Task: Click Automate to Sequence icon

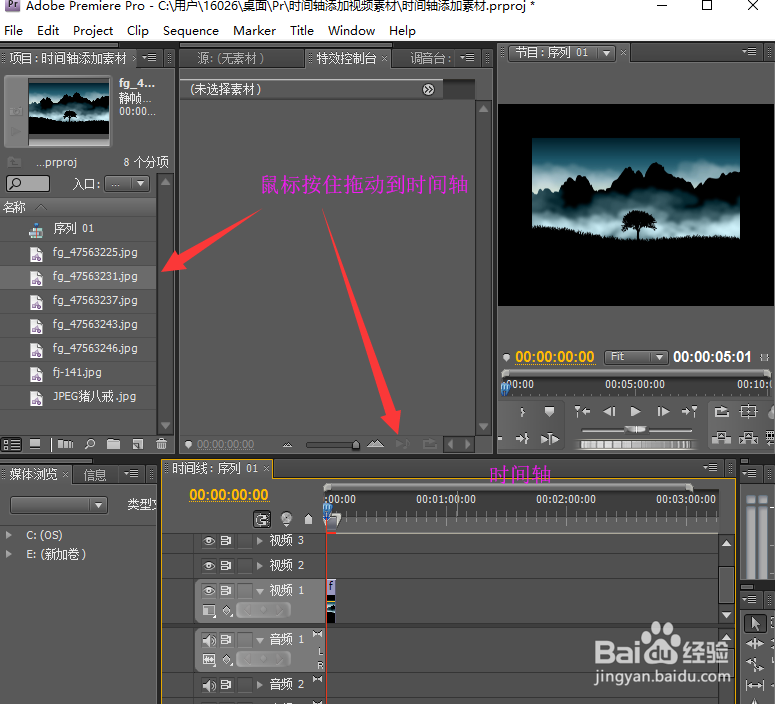Action: pyautogui.click(x=65, y=444)
